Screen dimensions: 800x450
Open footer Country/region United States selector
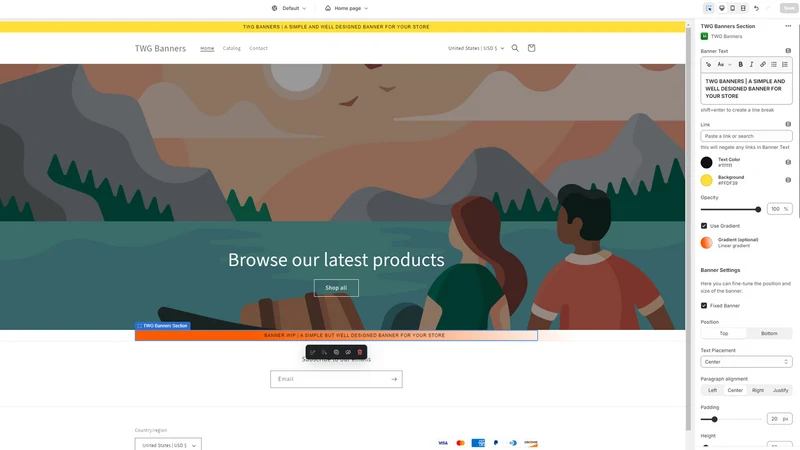[x=168, y=444]
